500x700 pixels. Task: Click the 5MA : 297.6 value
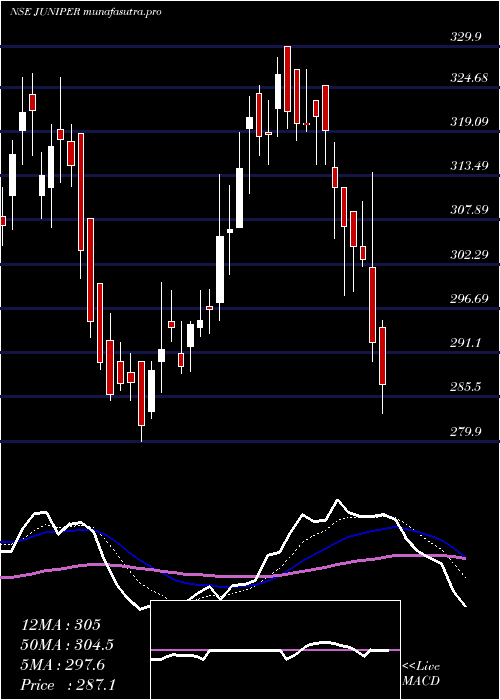point(63,665)
